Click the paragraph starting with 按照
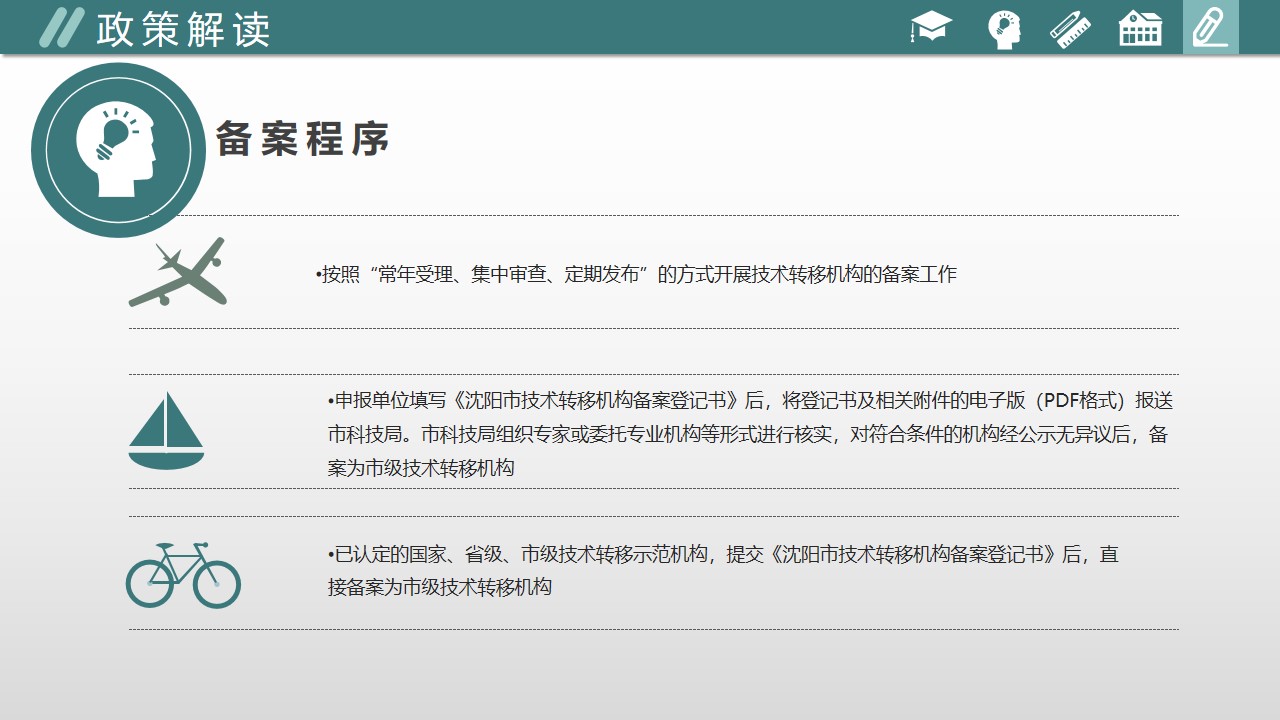 click(636, 274)
